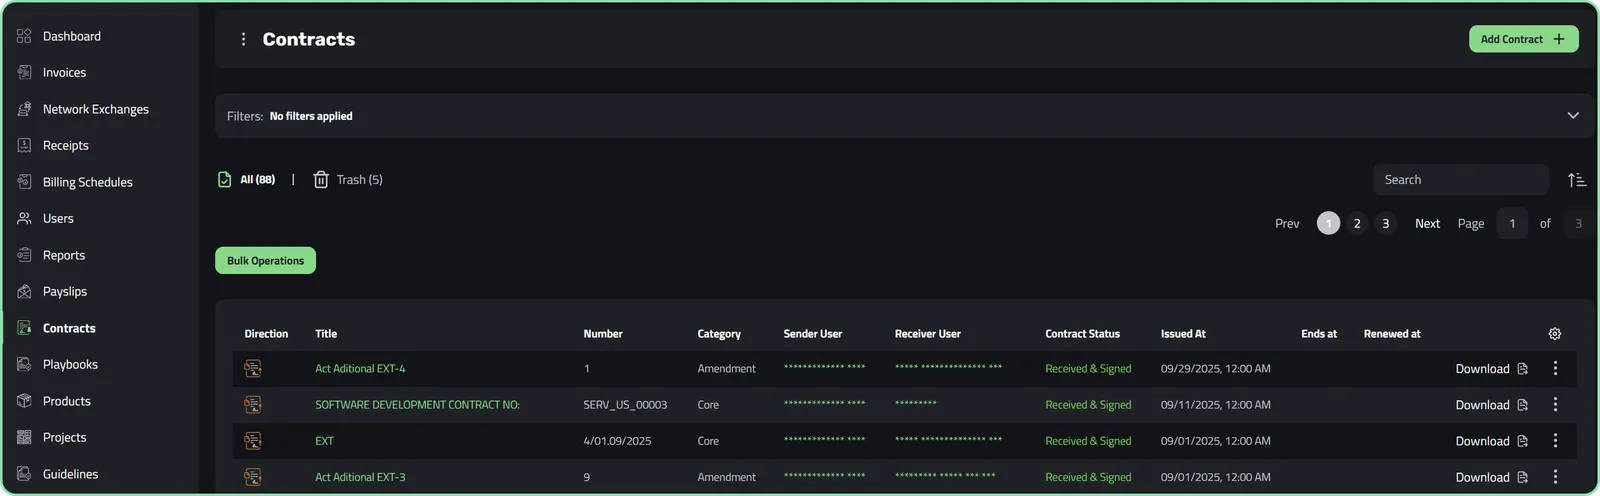The height and width of the screenshot is (496, 1600).
Task: Go to the Next page
Action: coord(1427,224)
